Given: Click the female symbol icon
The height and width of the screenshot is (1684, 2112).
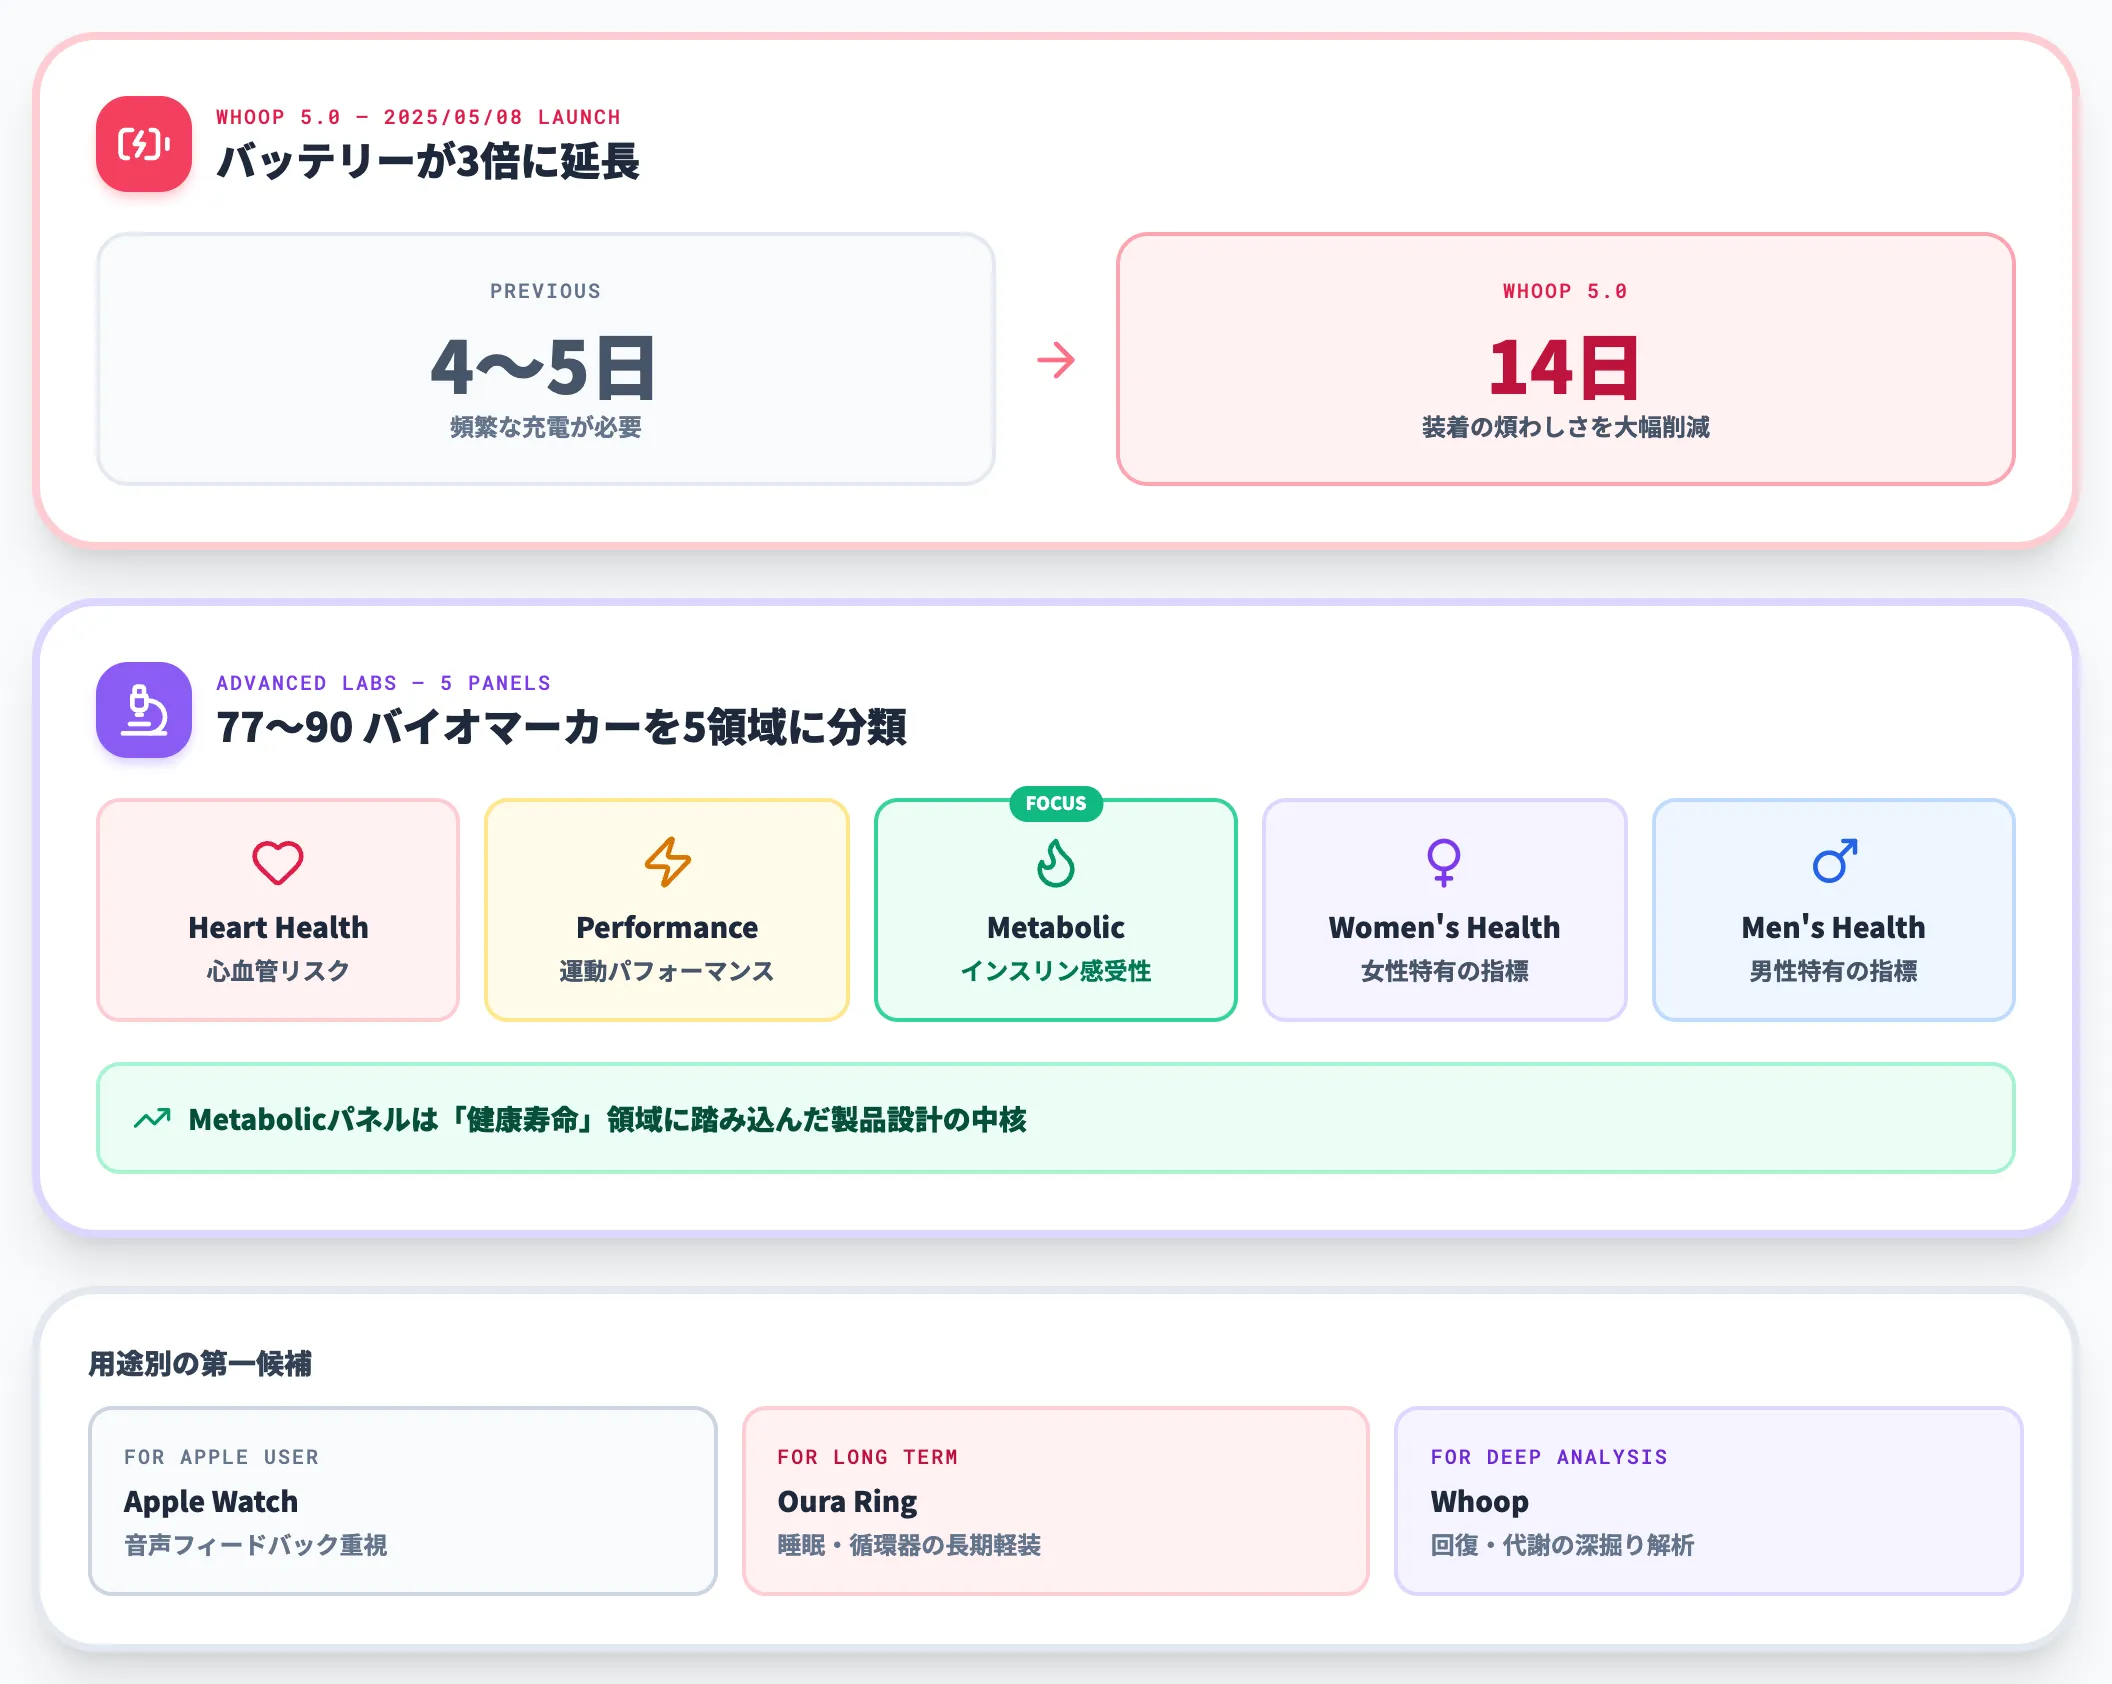Looking at the screenshot, I should tap(1444, 863).
